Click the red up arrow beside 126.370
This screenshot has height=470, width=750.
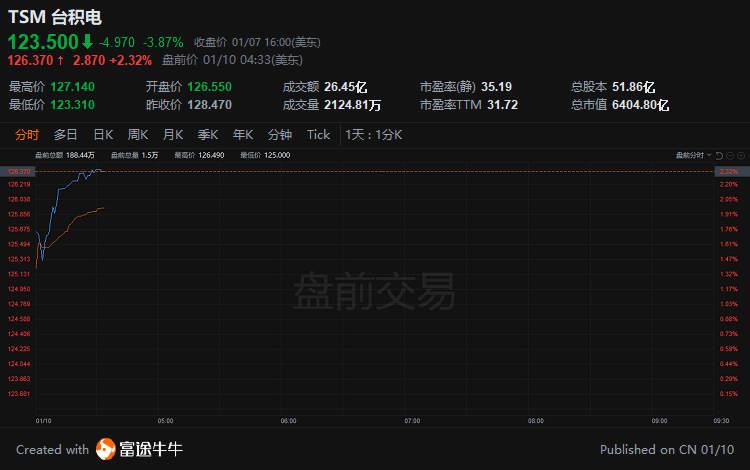coord(61,60)
